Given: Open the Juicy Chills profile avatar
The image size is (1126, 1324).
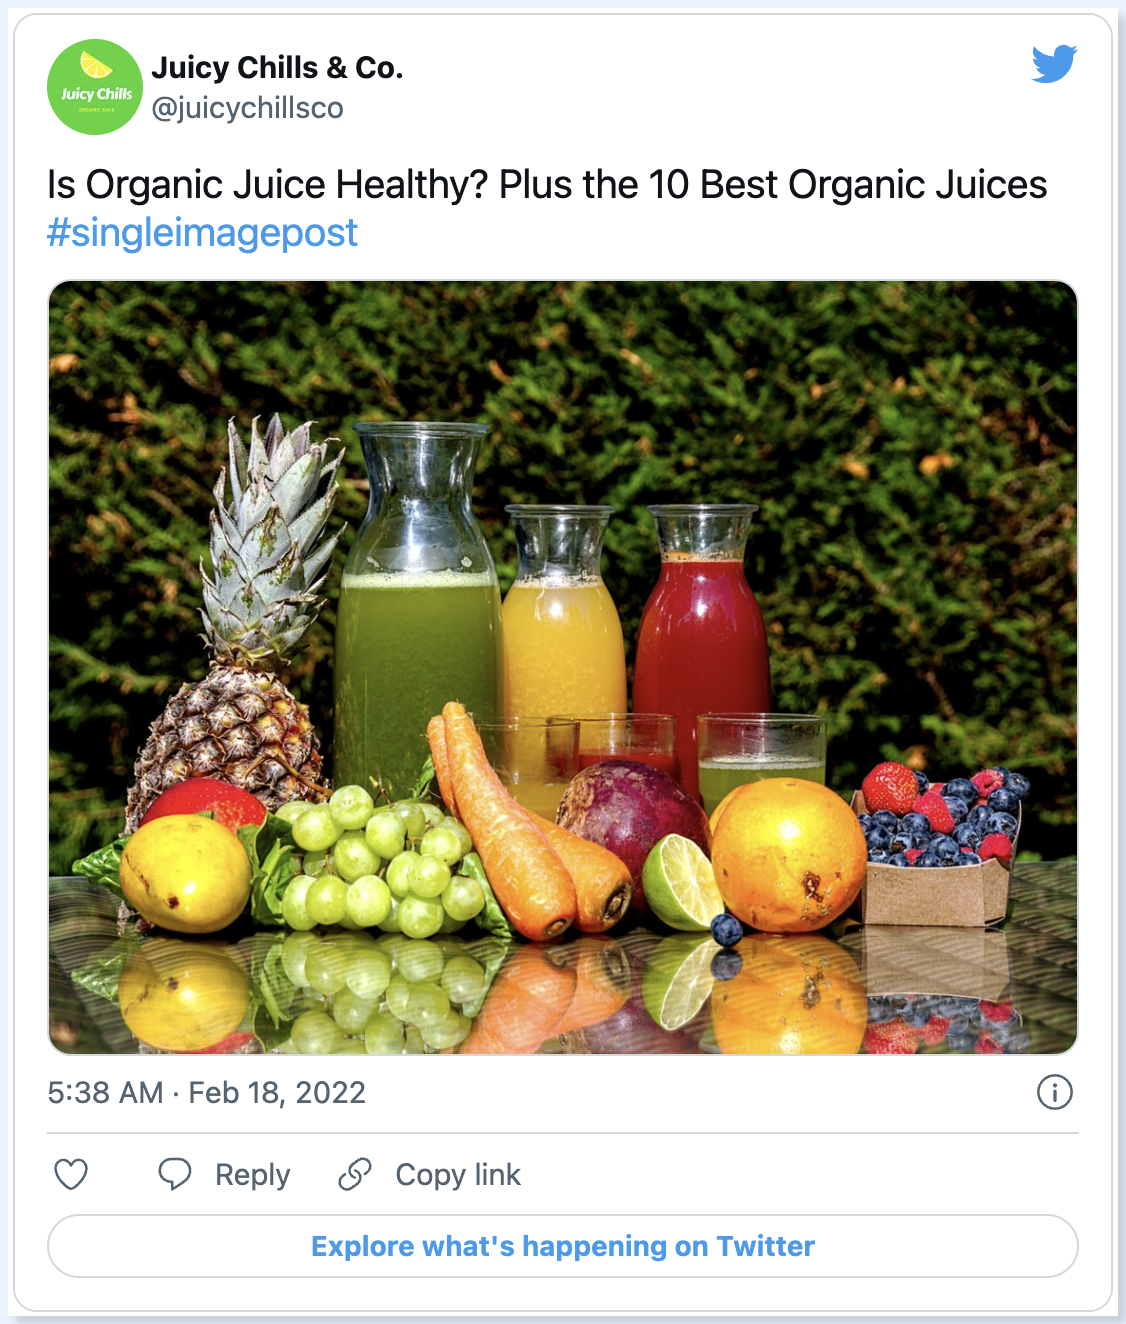Looking at the screenshot, I should [95, 87].
